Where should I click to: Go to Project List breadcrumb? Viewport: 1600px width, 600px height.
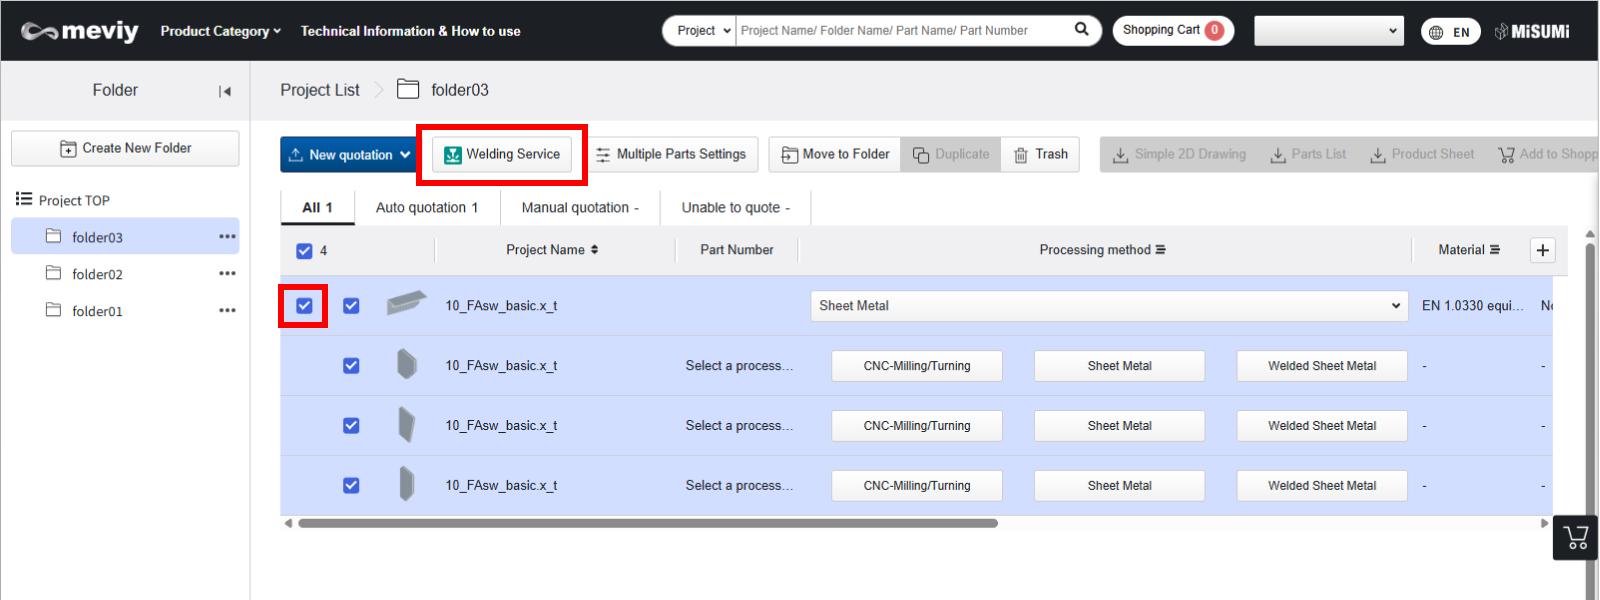[x=320, y=90]
